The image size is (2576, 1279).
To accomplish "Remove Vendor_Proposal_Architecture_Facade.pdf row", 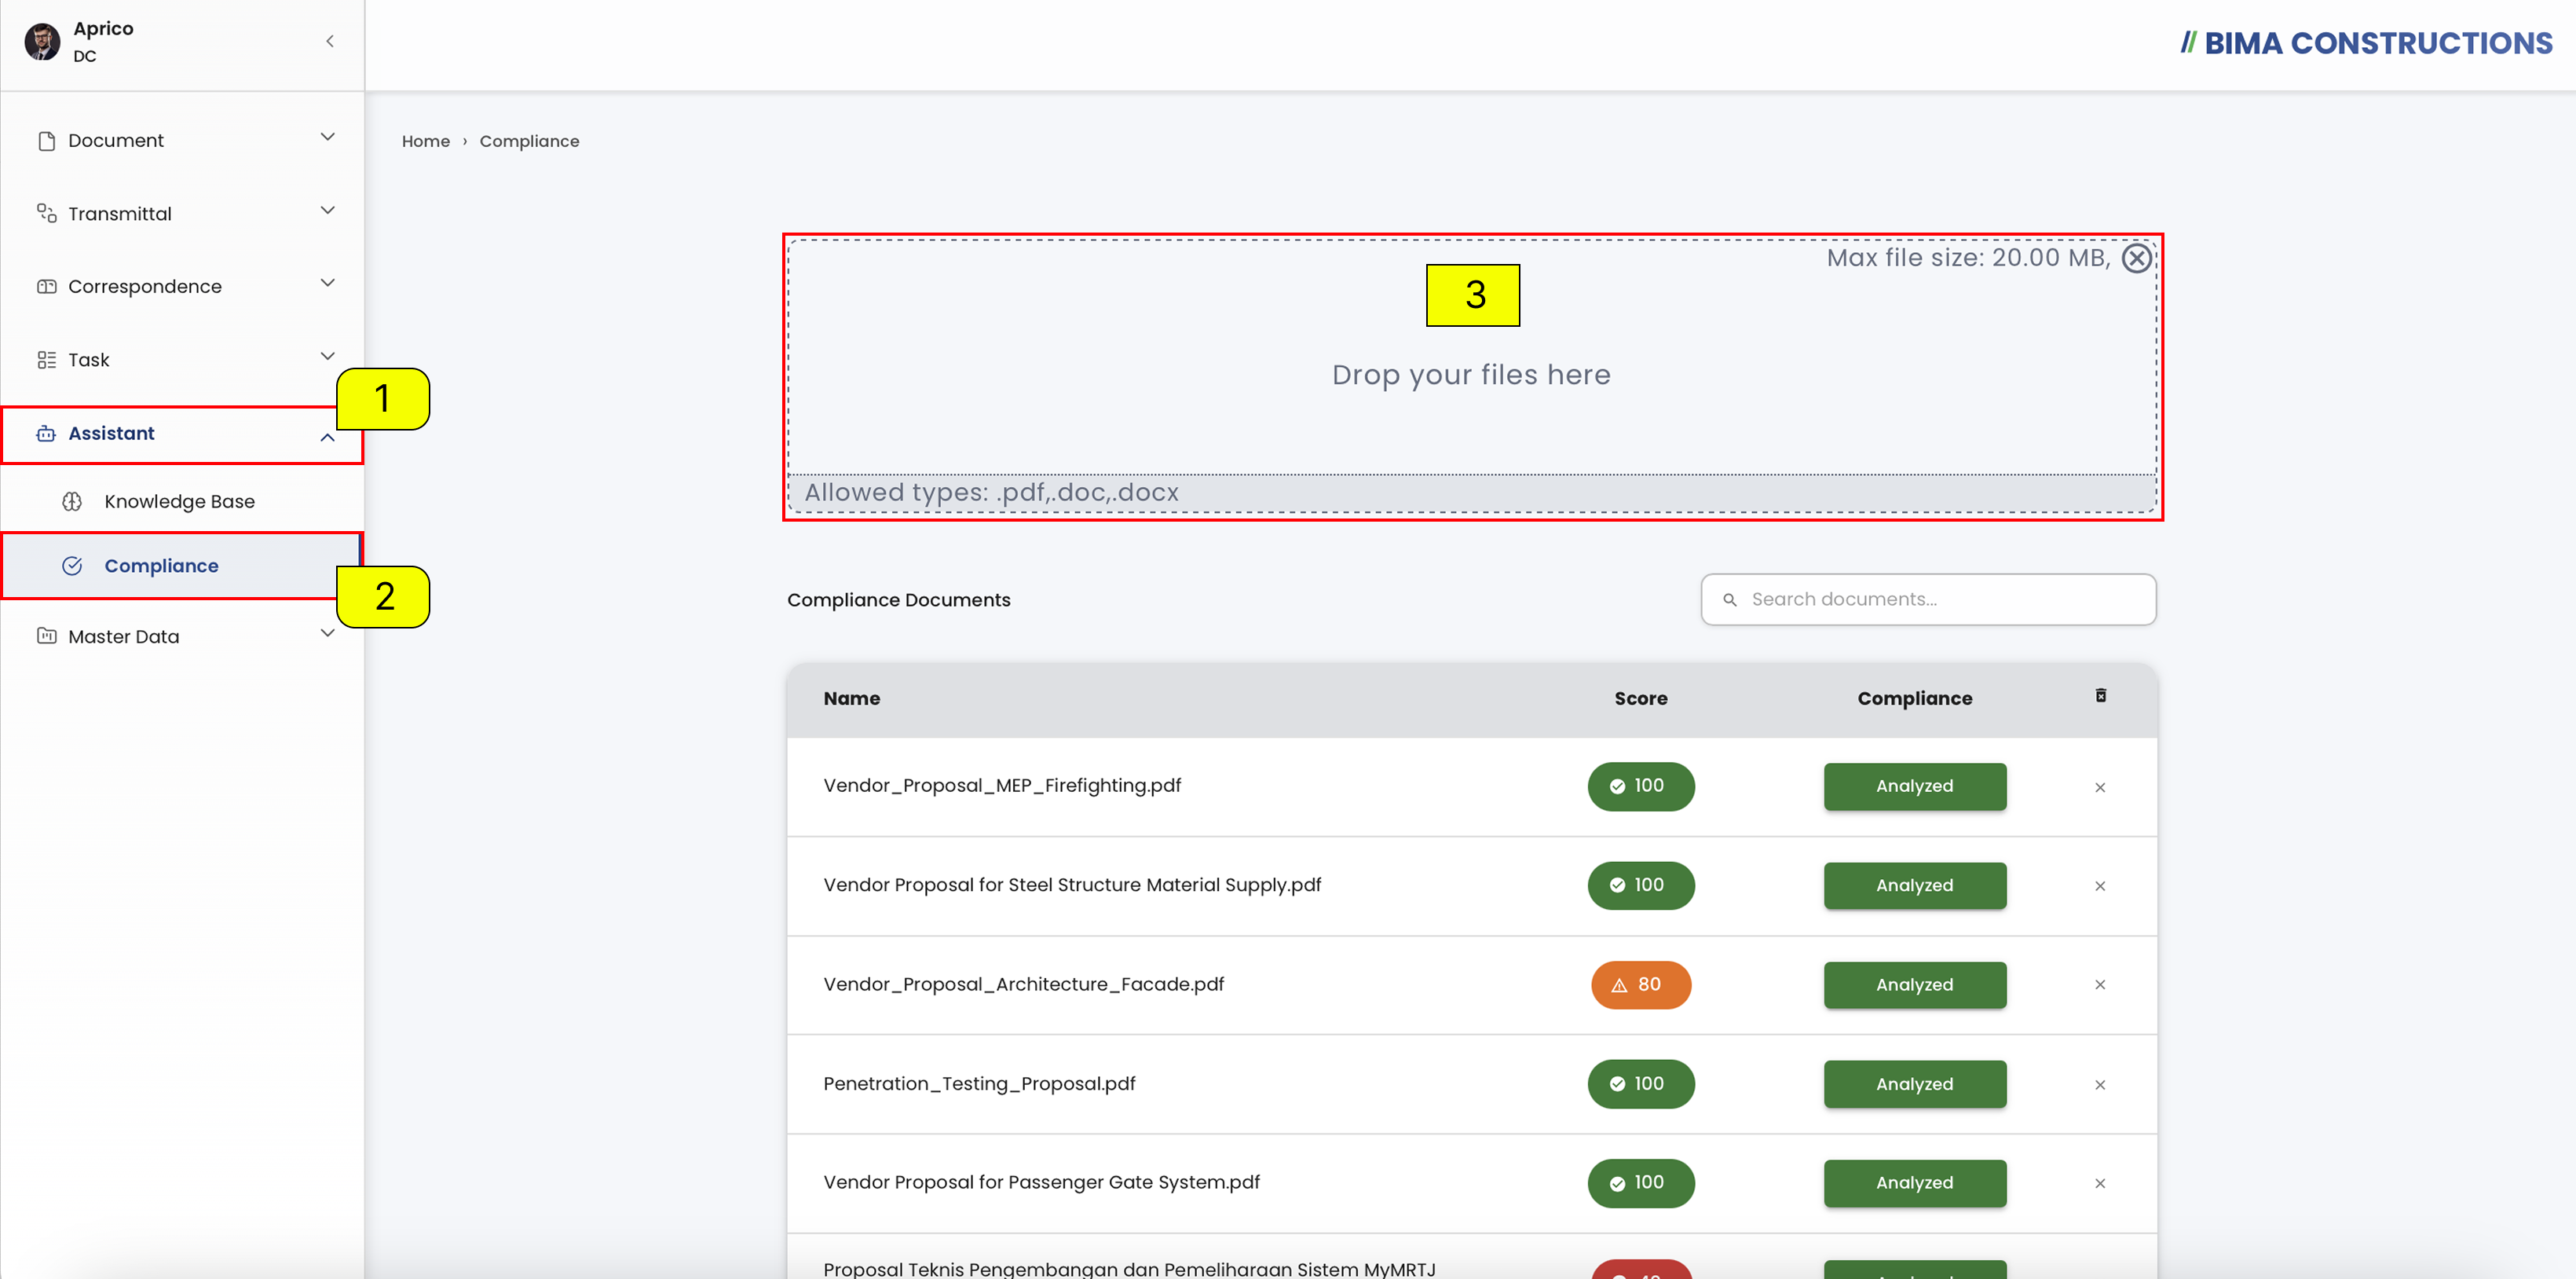I will click(2100, 985).
